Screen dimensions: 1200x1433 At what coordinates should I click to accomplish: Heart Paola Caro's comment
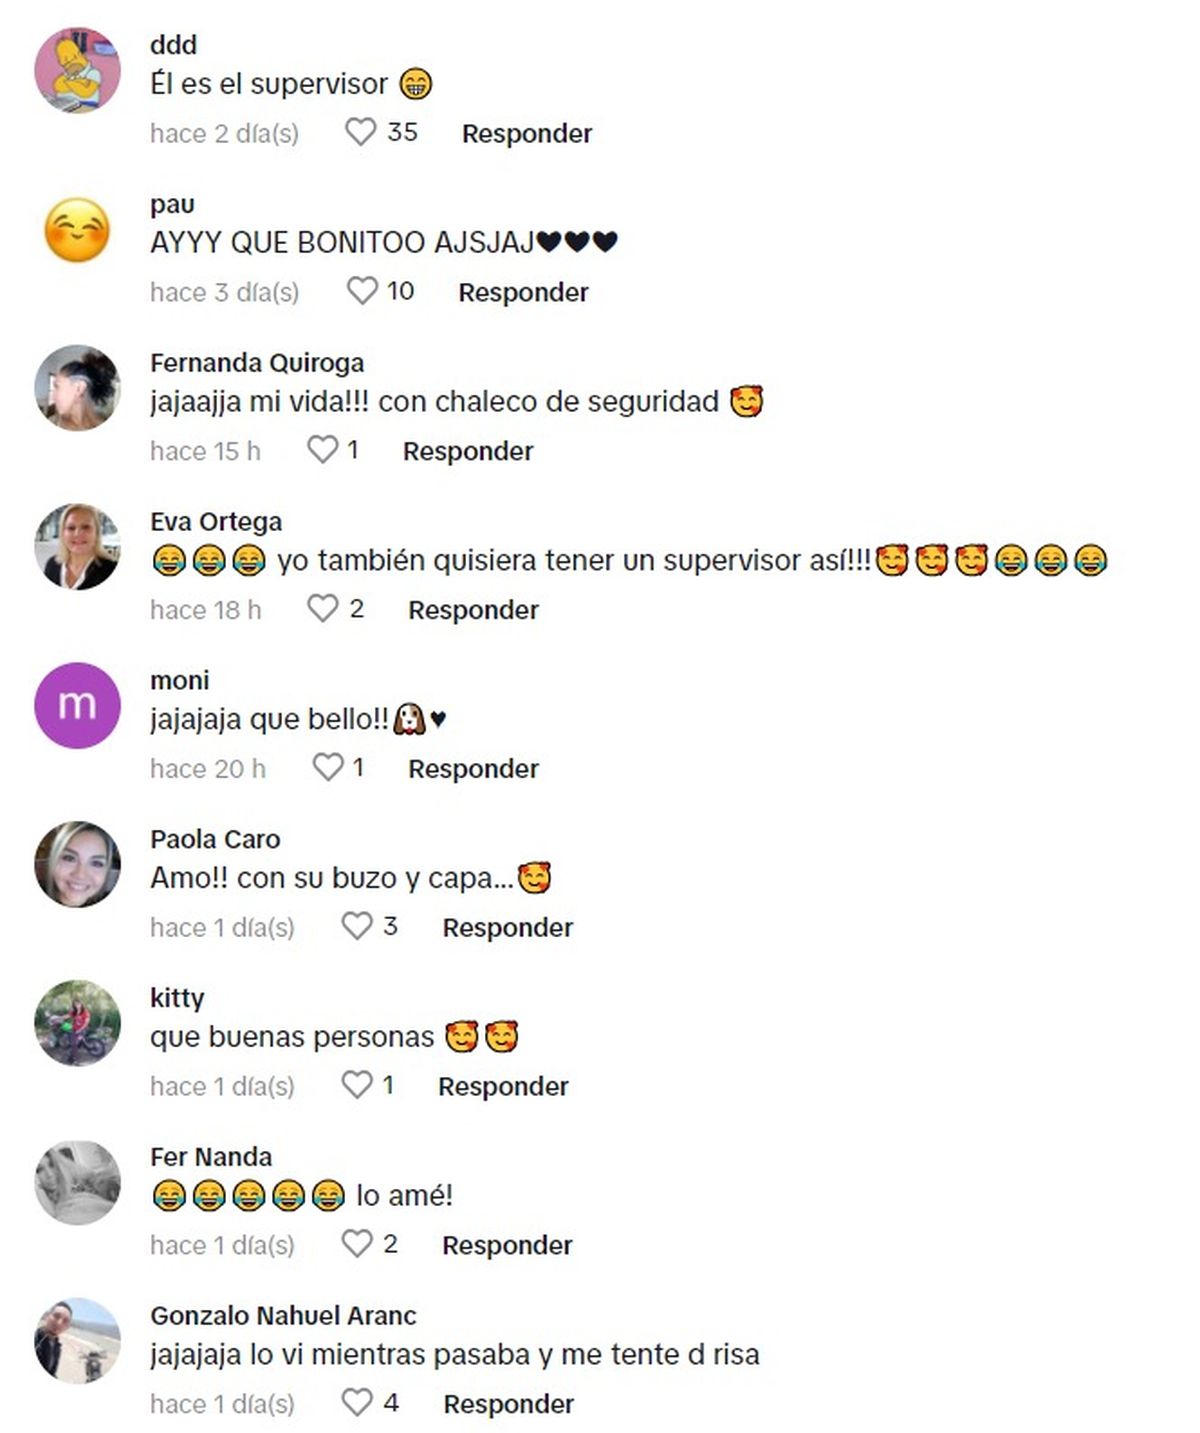click(357, 926)
